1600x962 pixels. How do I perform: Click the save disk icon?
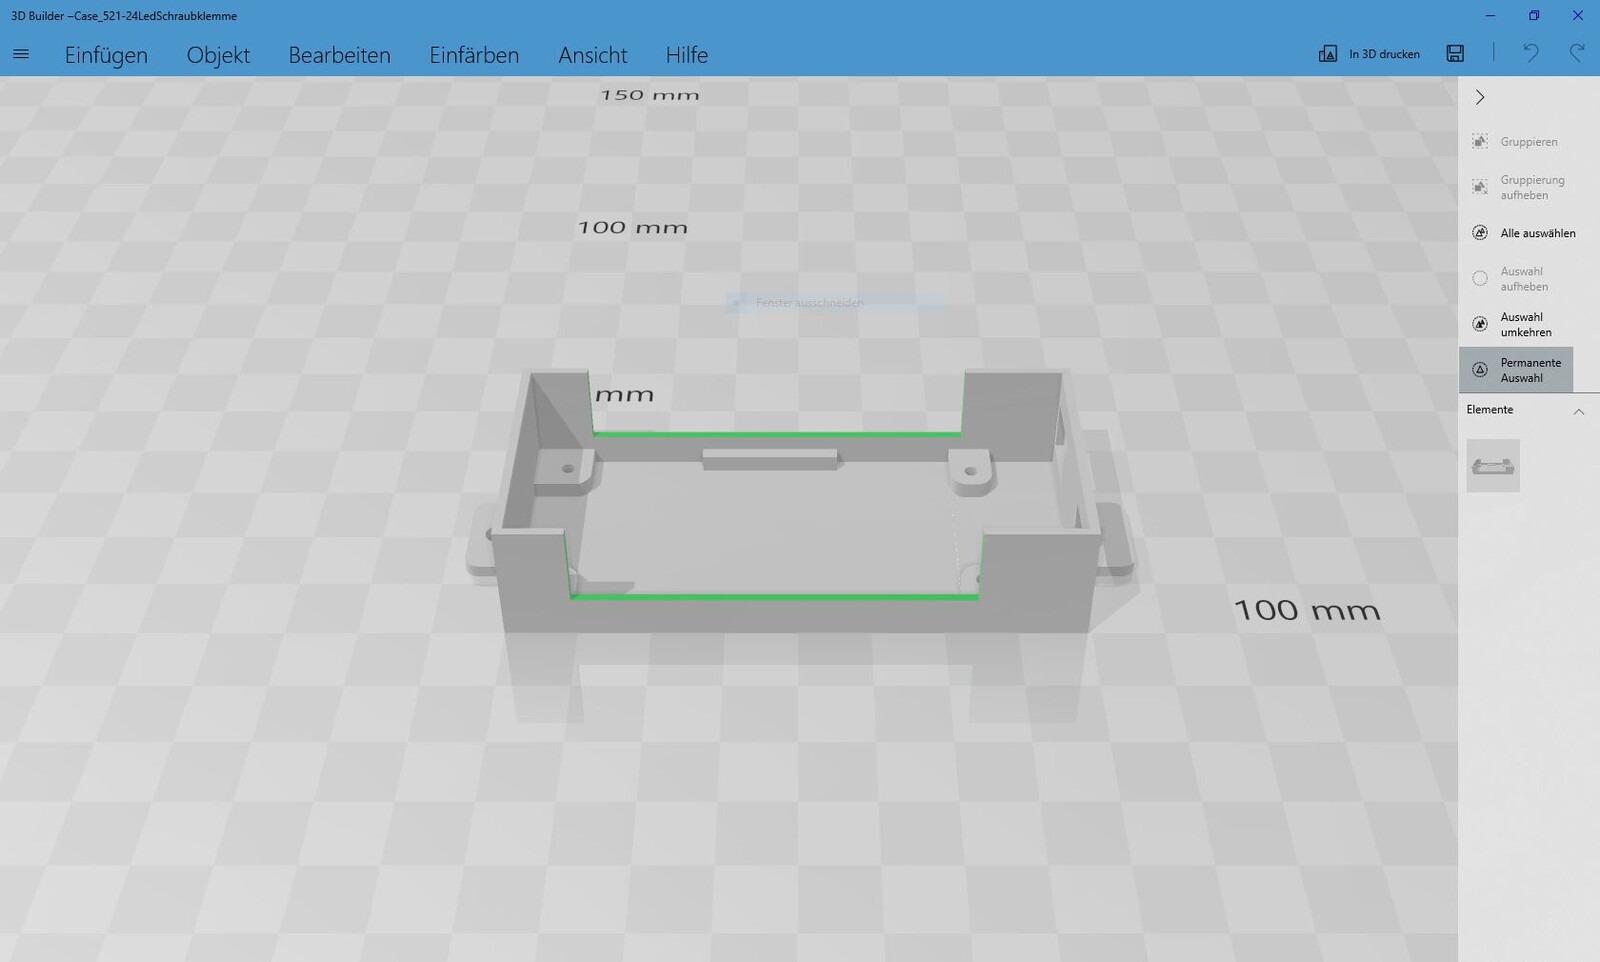tap(1455, 54)
